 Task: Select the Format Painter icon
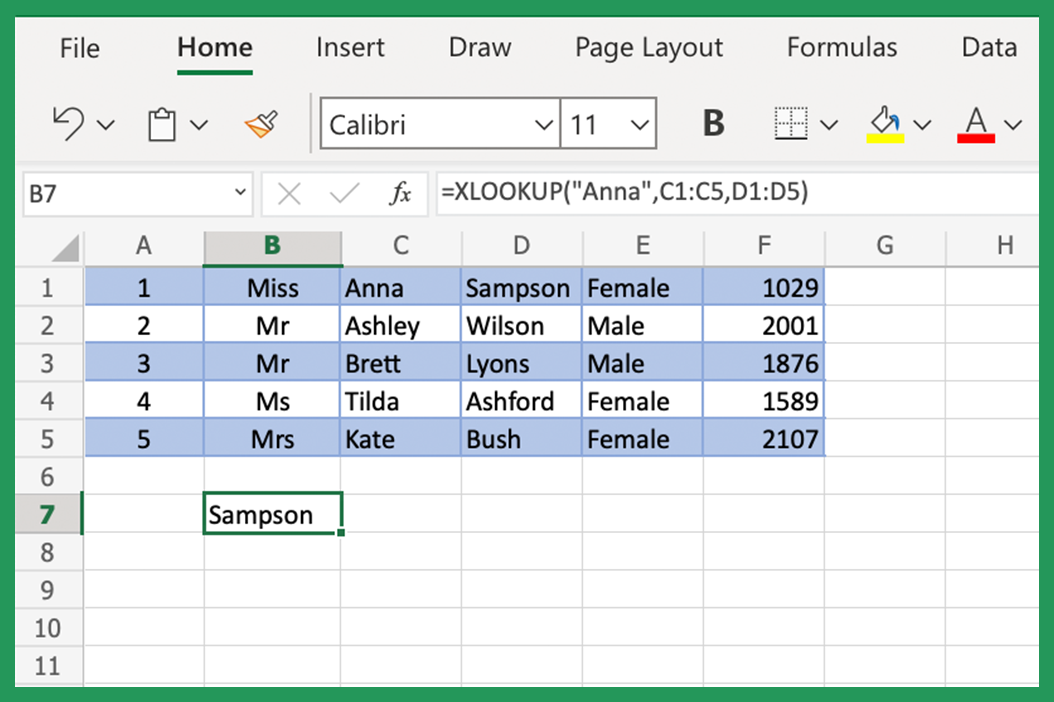261,123
